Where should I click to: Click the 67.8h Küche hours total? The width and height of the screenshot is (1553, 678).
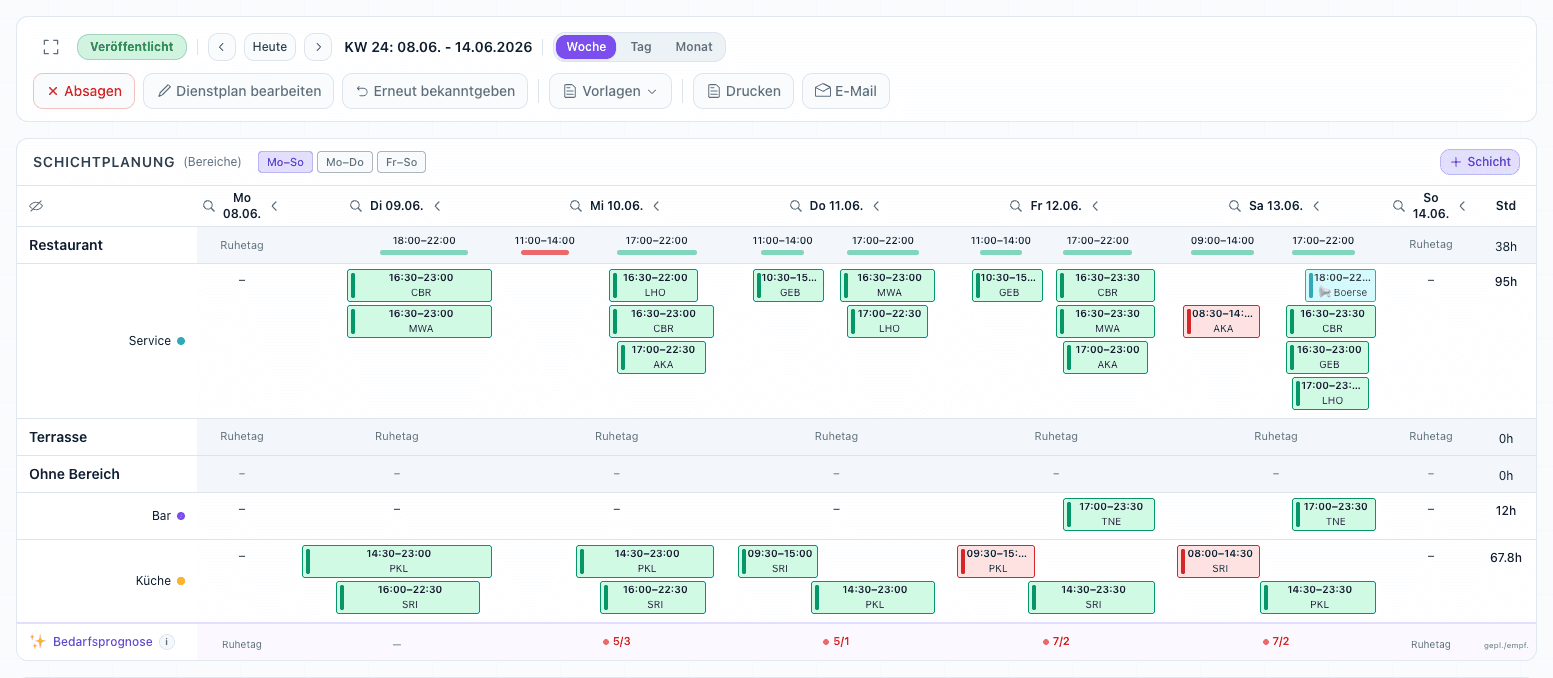[1505, 558]
